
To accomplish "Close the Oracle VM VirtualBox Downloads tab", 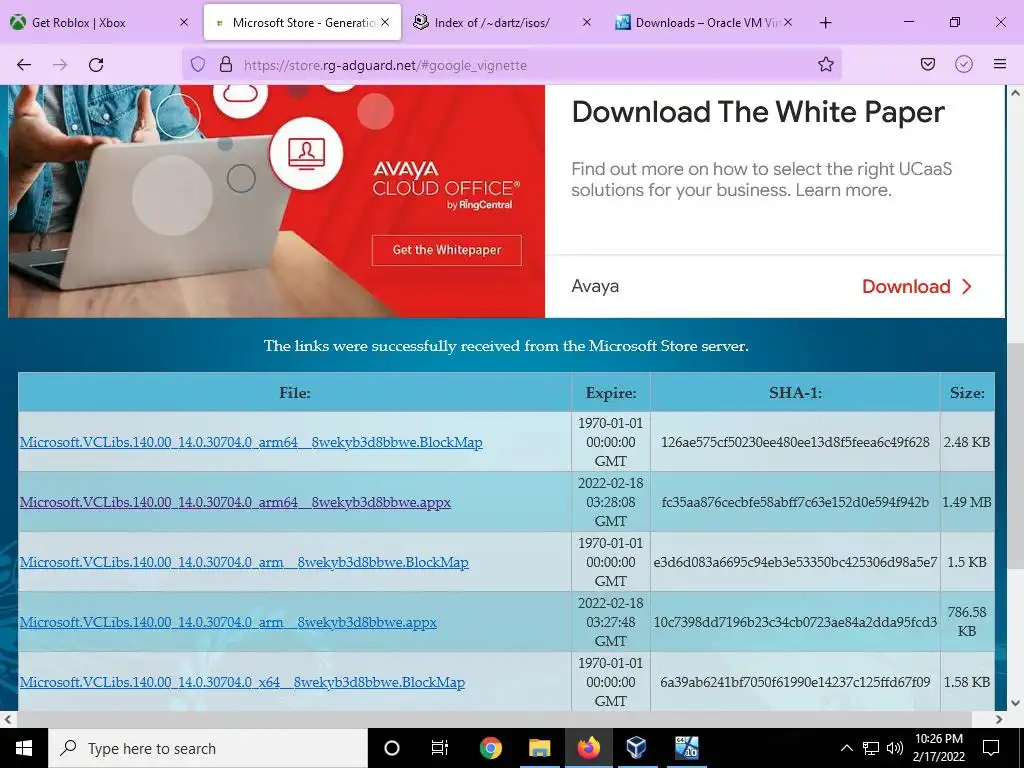I will pyautogui.click(x=788, y=22).
